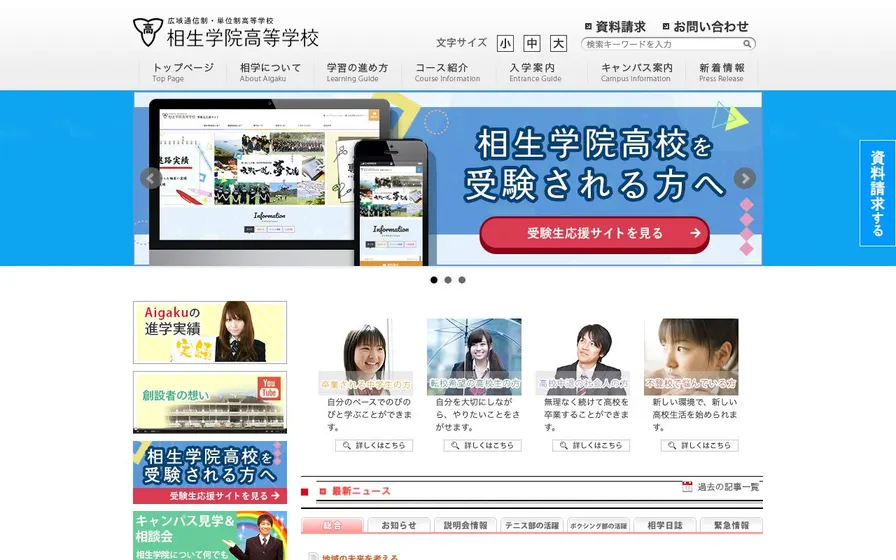
Task: Click text 自分のペースでのびのびと学ぶことができます。
Action: tap(369, 415)
